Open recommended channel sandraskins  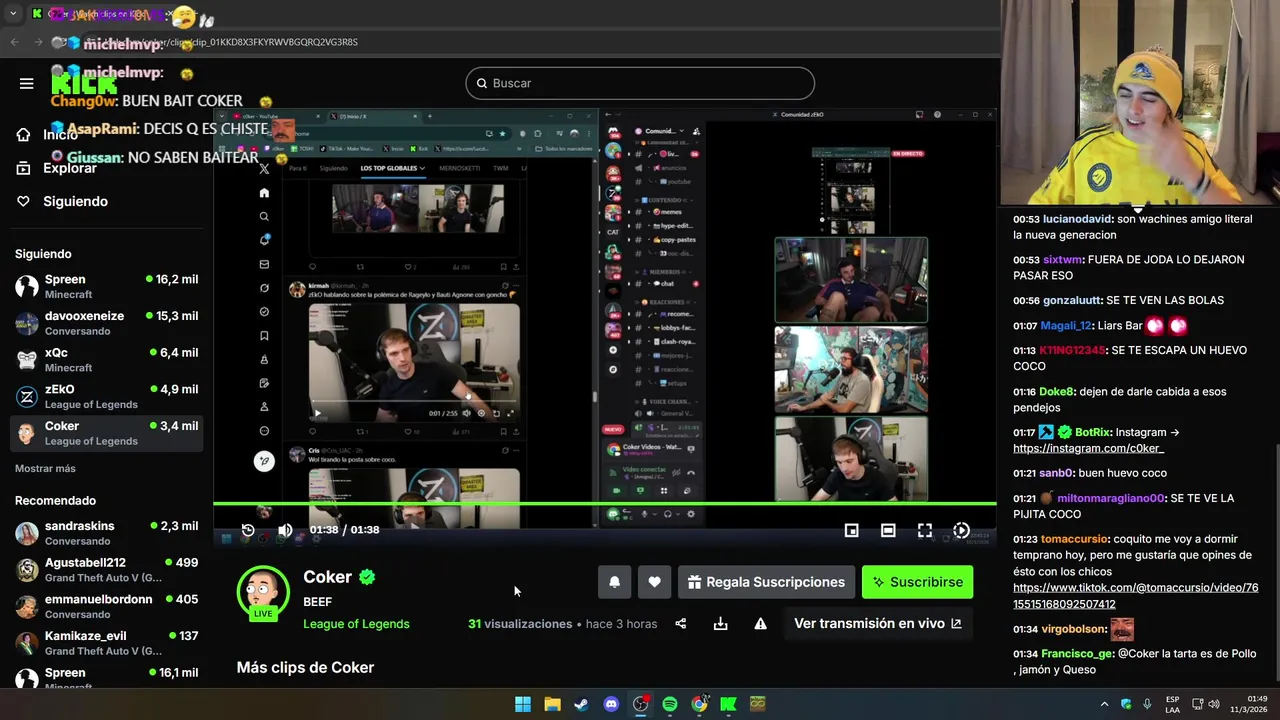106,533
